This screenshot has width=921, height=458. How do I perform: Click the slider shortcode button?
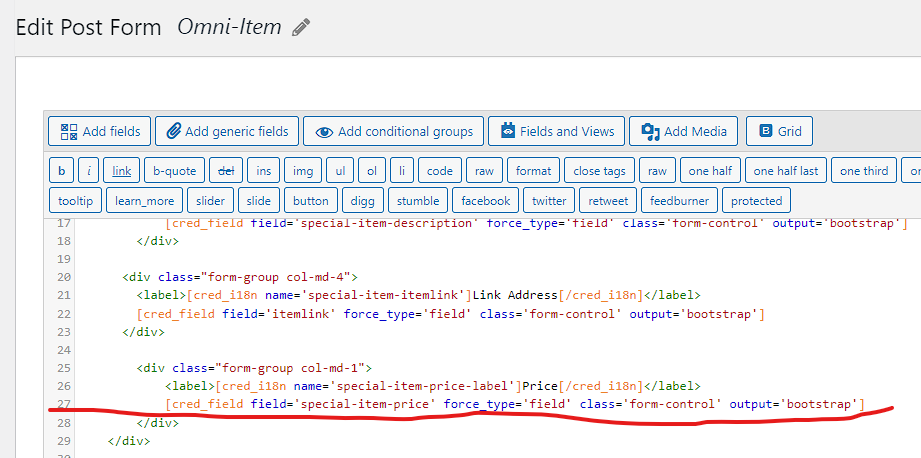[210, 201]
